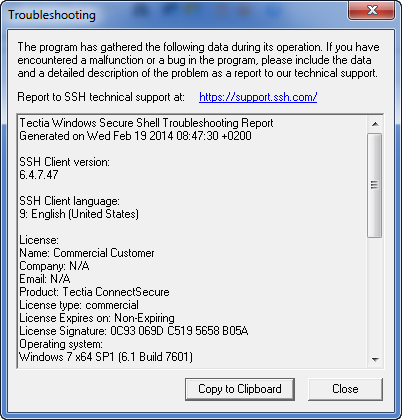
Task: Click the Troubleshooting title bar text
Action: pos(52,15)
